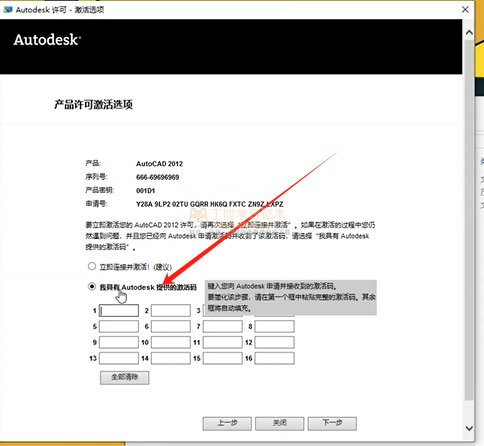This screenshot has width=484, height=446.
Task: Click activation code field 2
Action: [x=171, y=311]
